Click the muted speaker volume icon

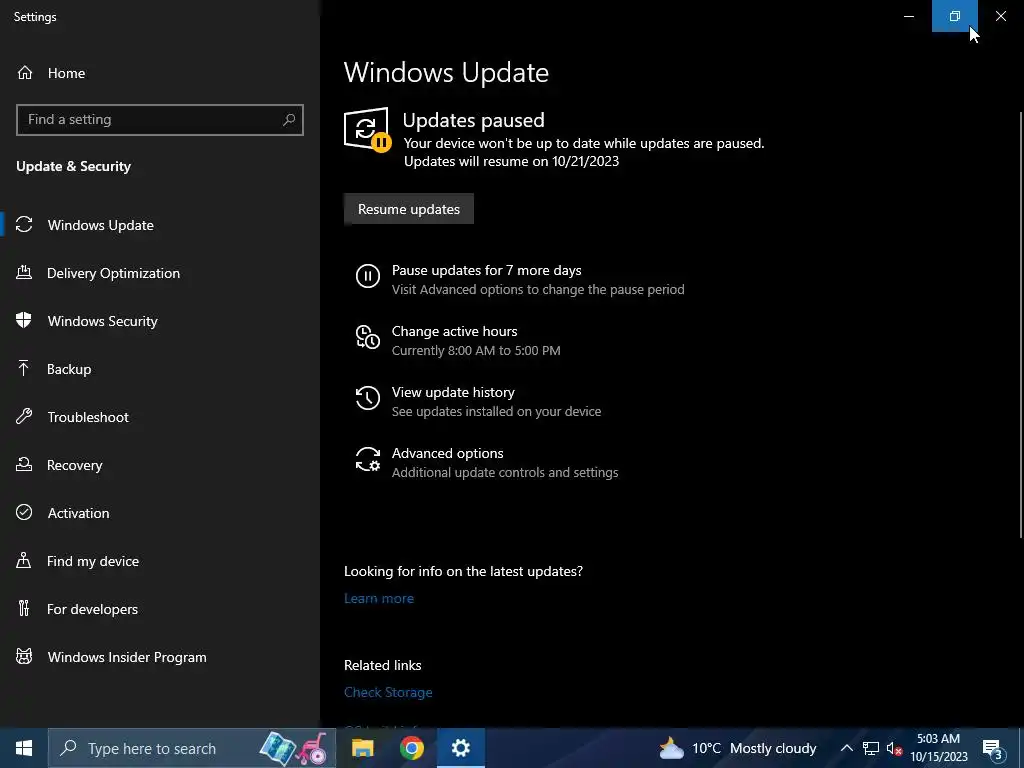(x=895, y=749)
